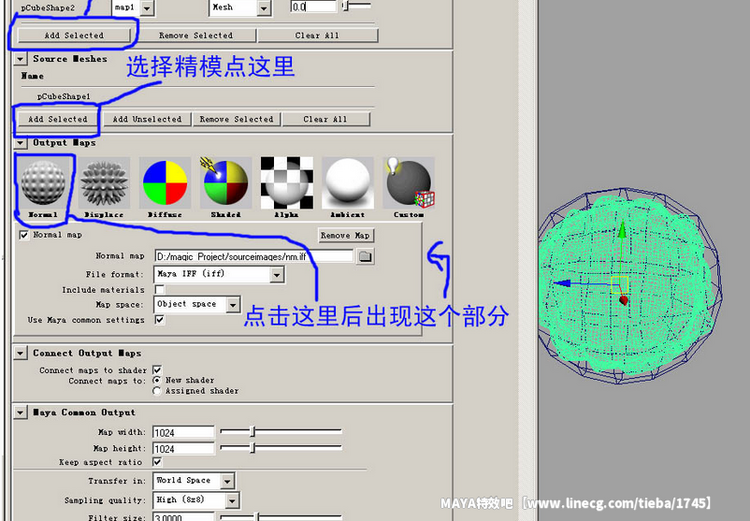The height and width of the screenshot is (521, 750).
Task: Click the Normal map file path field
Action: click(x=254, y=256)
